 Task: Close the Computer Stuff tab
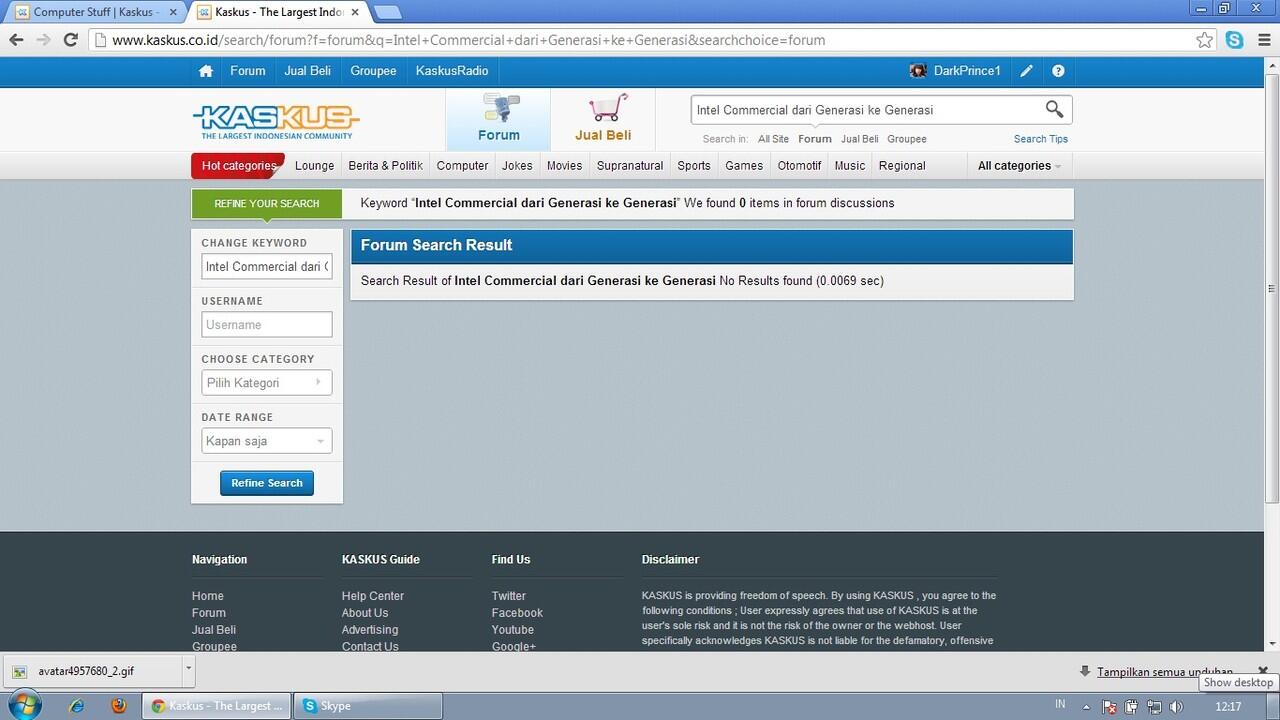172,12
